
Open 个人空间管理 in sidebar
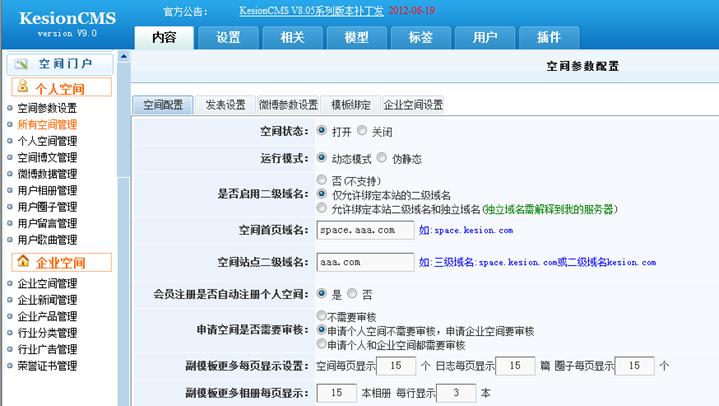tap(47, 141)
